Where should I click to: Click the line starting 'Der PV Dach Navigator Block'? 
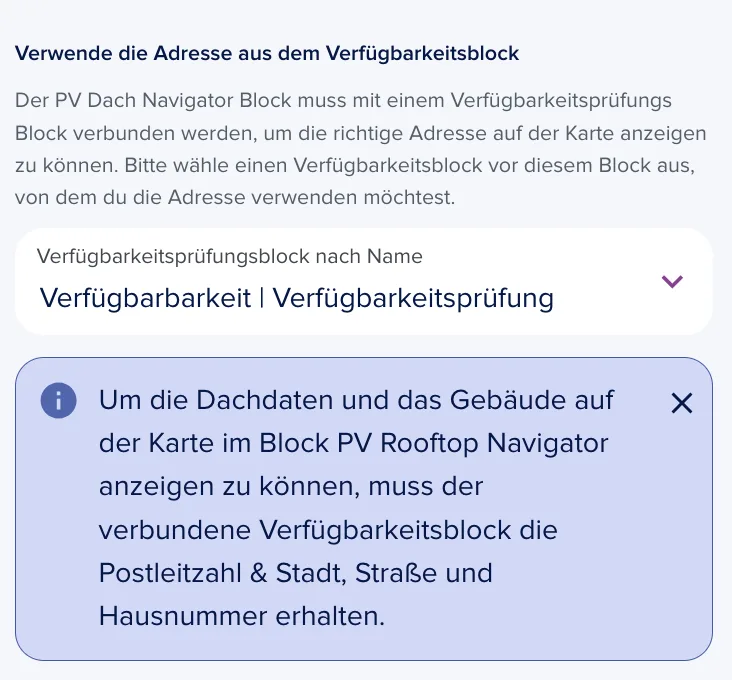click(x=343, y=100)
